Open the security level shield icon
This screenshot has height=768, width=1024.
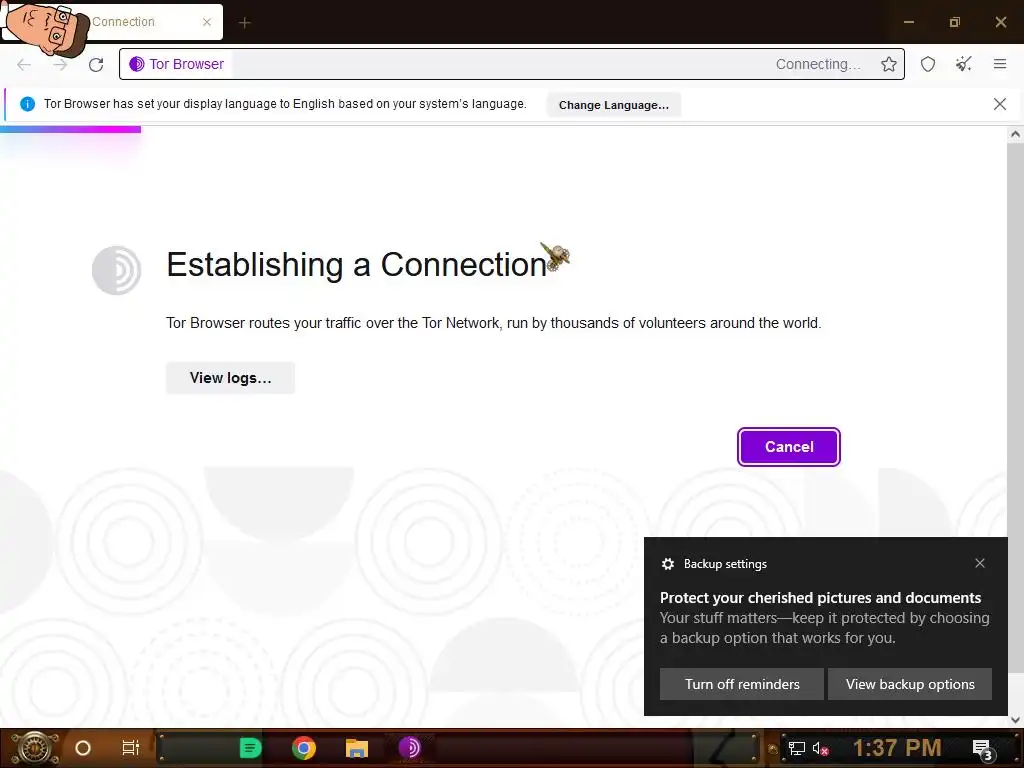(927, 64)
